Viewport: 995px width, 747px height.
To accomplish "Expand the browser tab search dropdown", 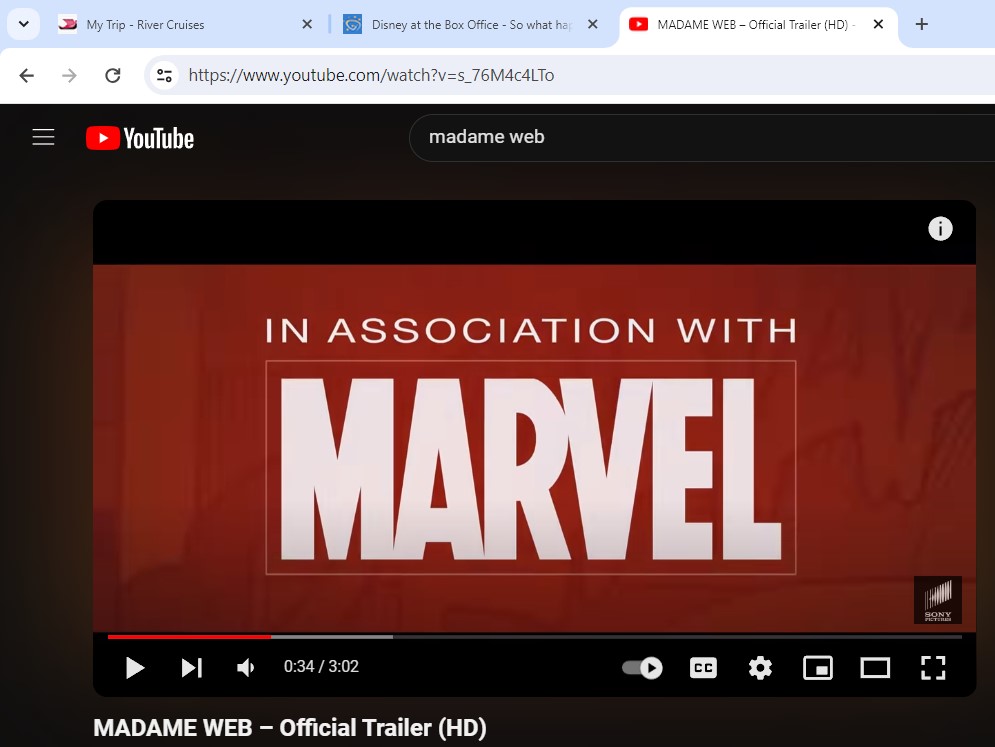I will [22, 24].
